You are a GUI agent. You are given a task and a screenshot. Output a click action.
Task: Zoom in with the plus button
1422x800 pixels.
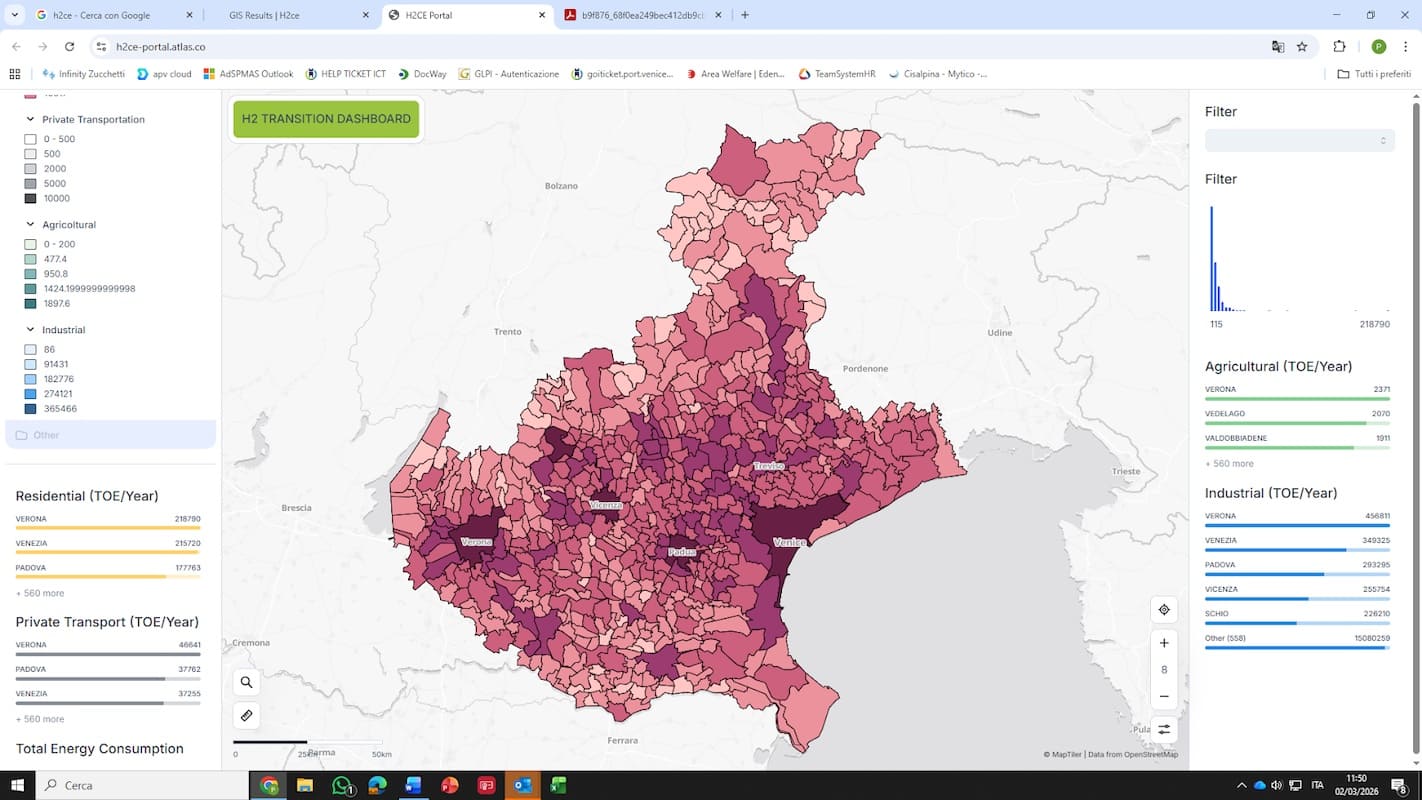pyautogui.click(x=1164, y=643)
